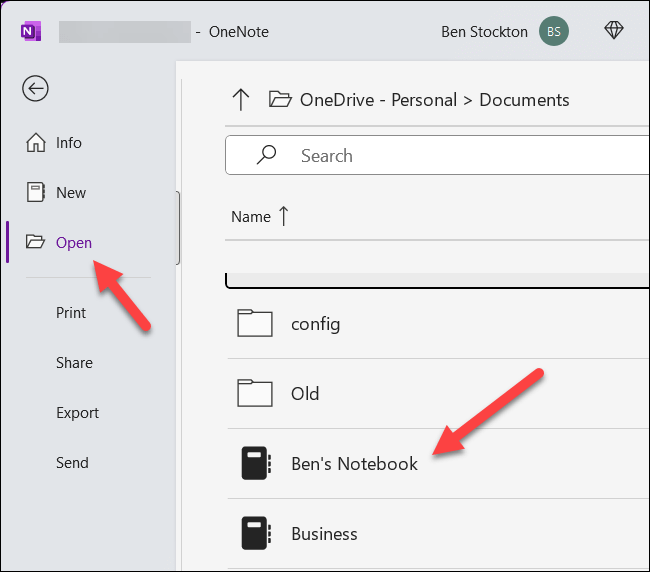The width and height of the screenshot is (650, 572).
Task: Click the Business notebook icon
Action: [x=256, y=533]
